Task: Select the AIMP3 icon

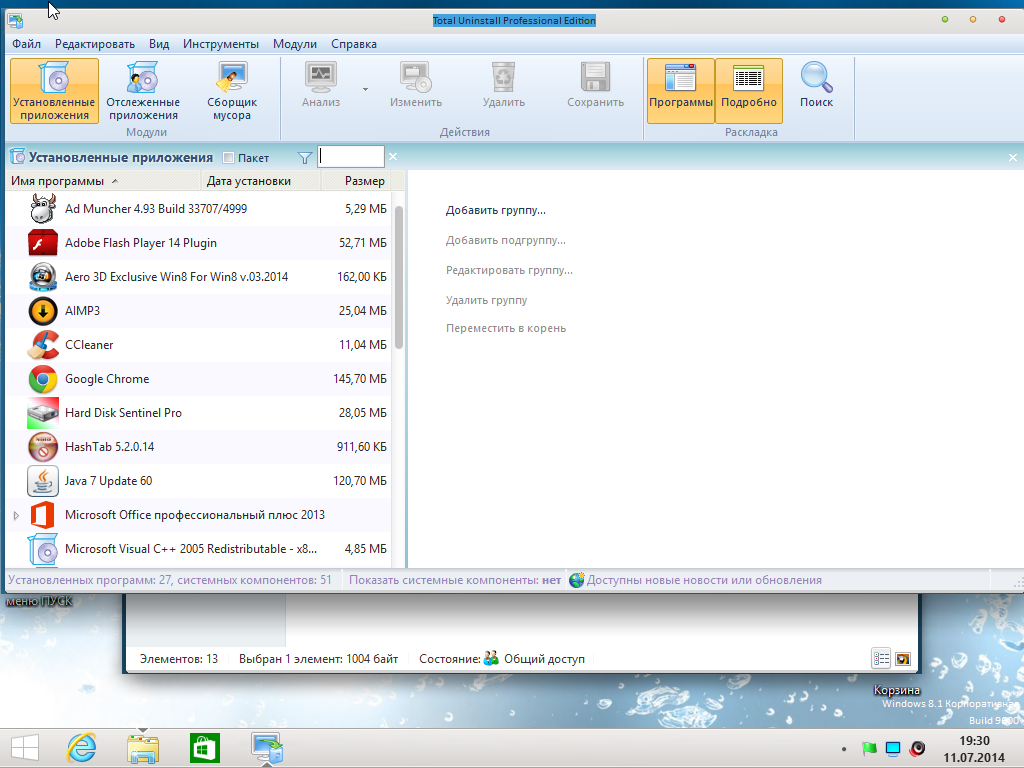Action: click(43, 311)
